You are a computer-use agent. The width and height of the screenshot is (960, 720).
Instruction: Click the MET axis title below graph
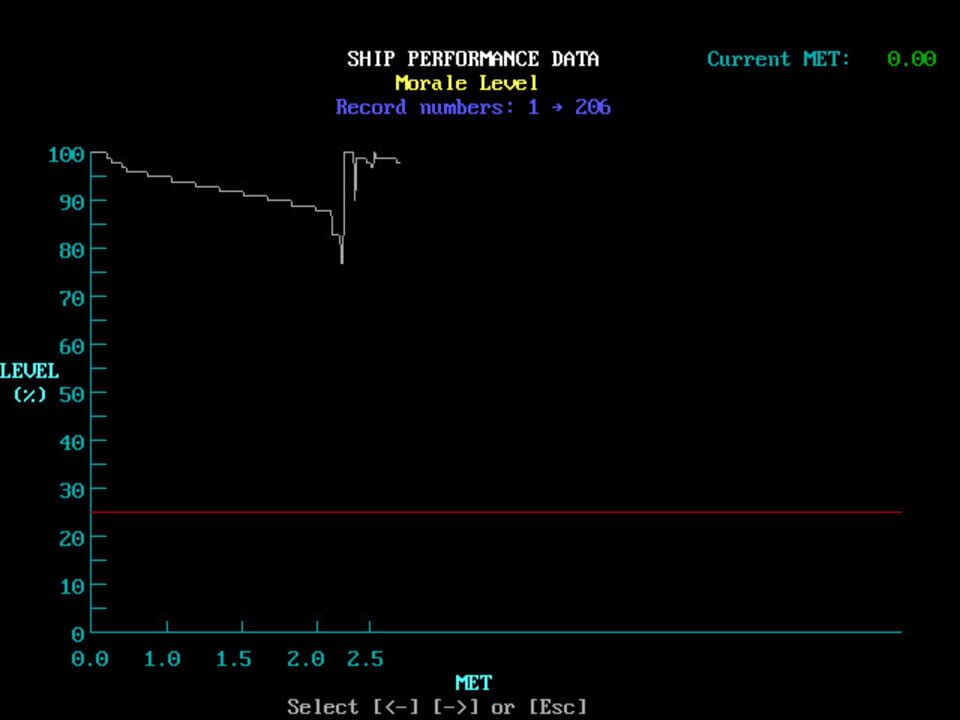[473, 683]
